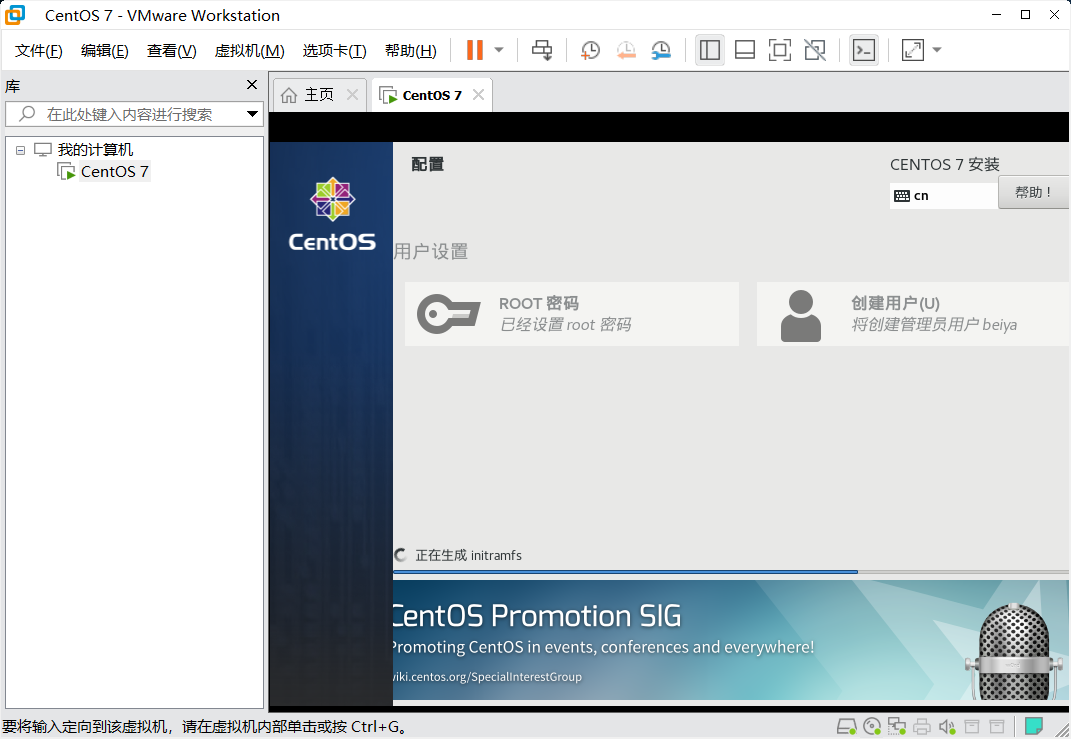The image size is (1071, 739).
Task: Click the 配置 heading text
Action: (x=428, y=164)
